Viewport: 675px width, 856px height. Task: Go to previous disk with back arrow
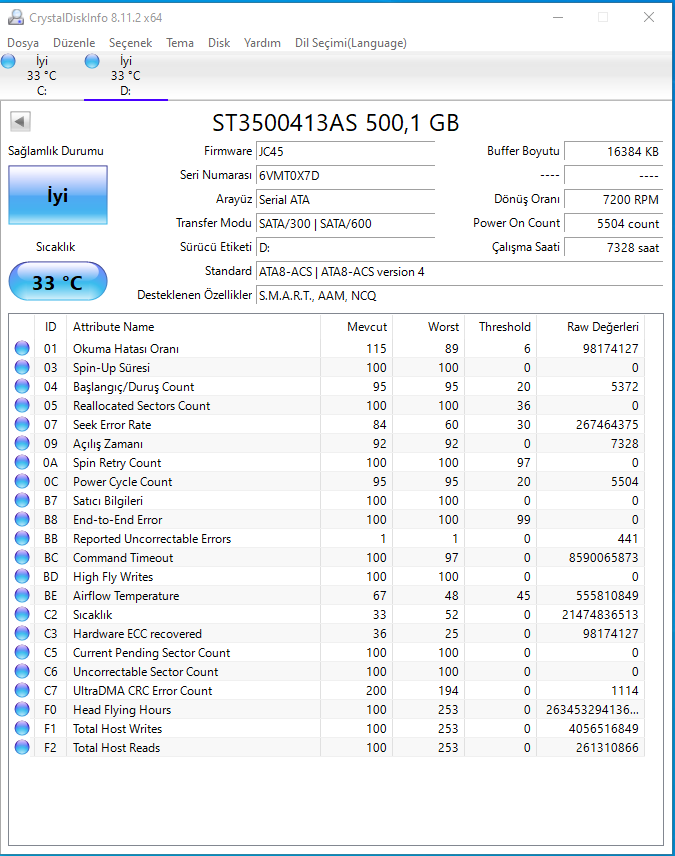(20, 121)
